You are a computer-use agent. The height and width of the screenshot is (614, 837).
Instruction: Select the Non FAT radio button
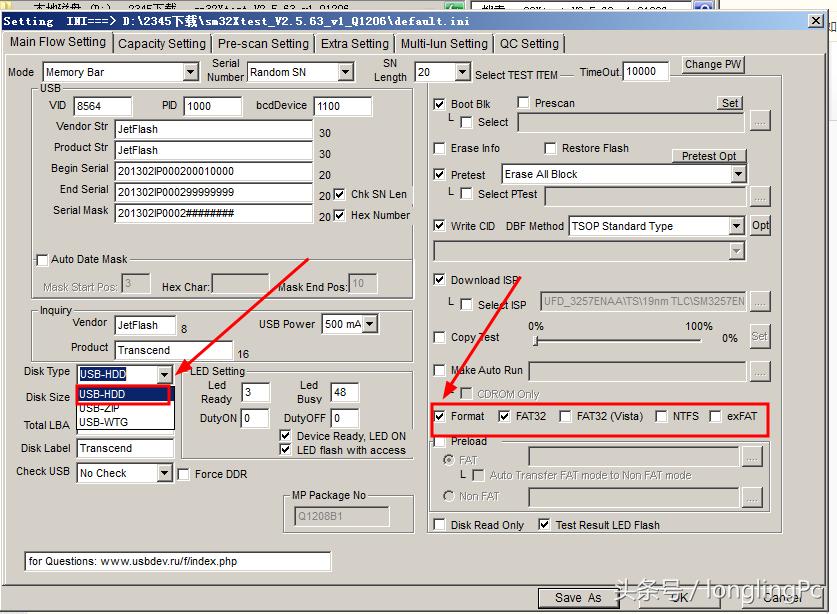tap(447, 496)
